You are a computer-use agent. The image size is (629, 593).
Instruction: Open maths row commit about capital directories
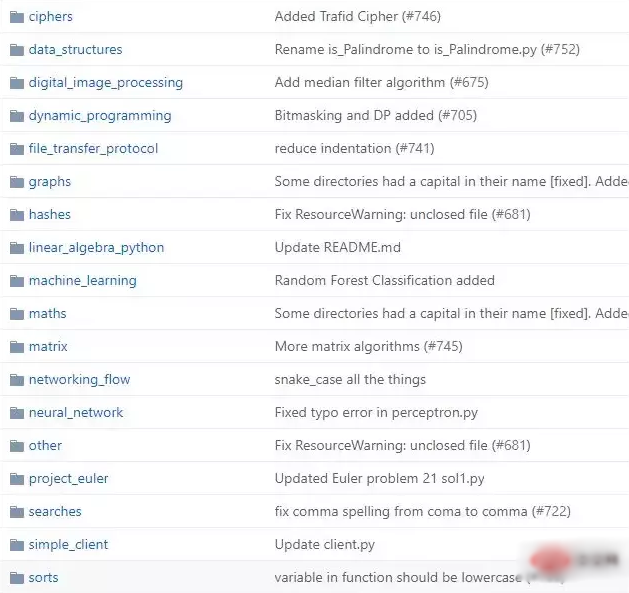[x=452, y=313]
